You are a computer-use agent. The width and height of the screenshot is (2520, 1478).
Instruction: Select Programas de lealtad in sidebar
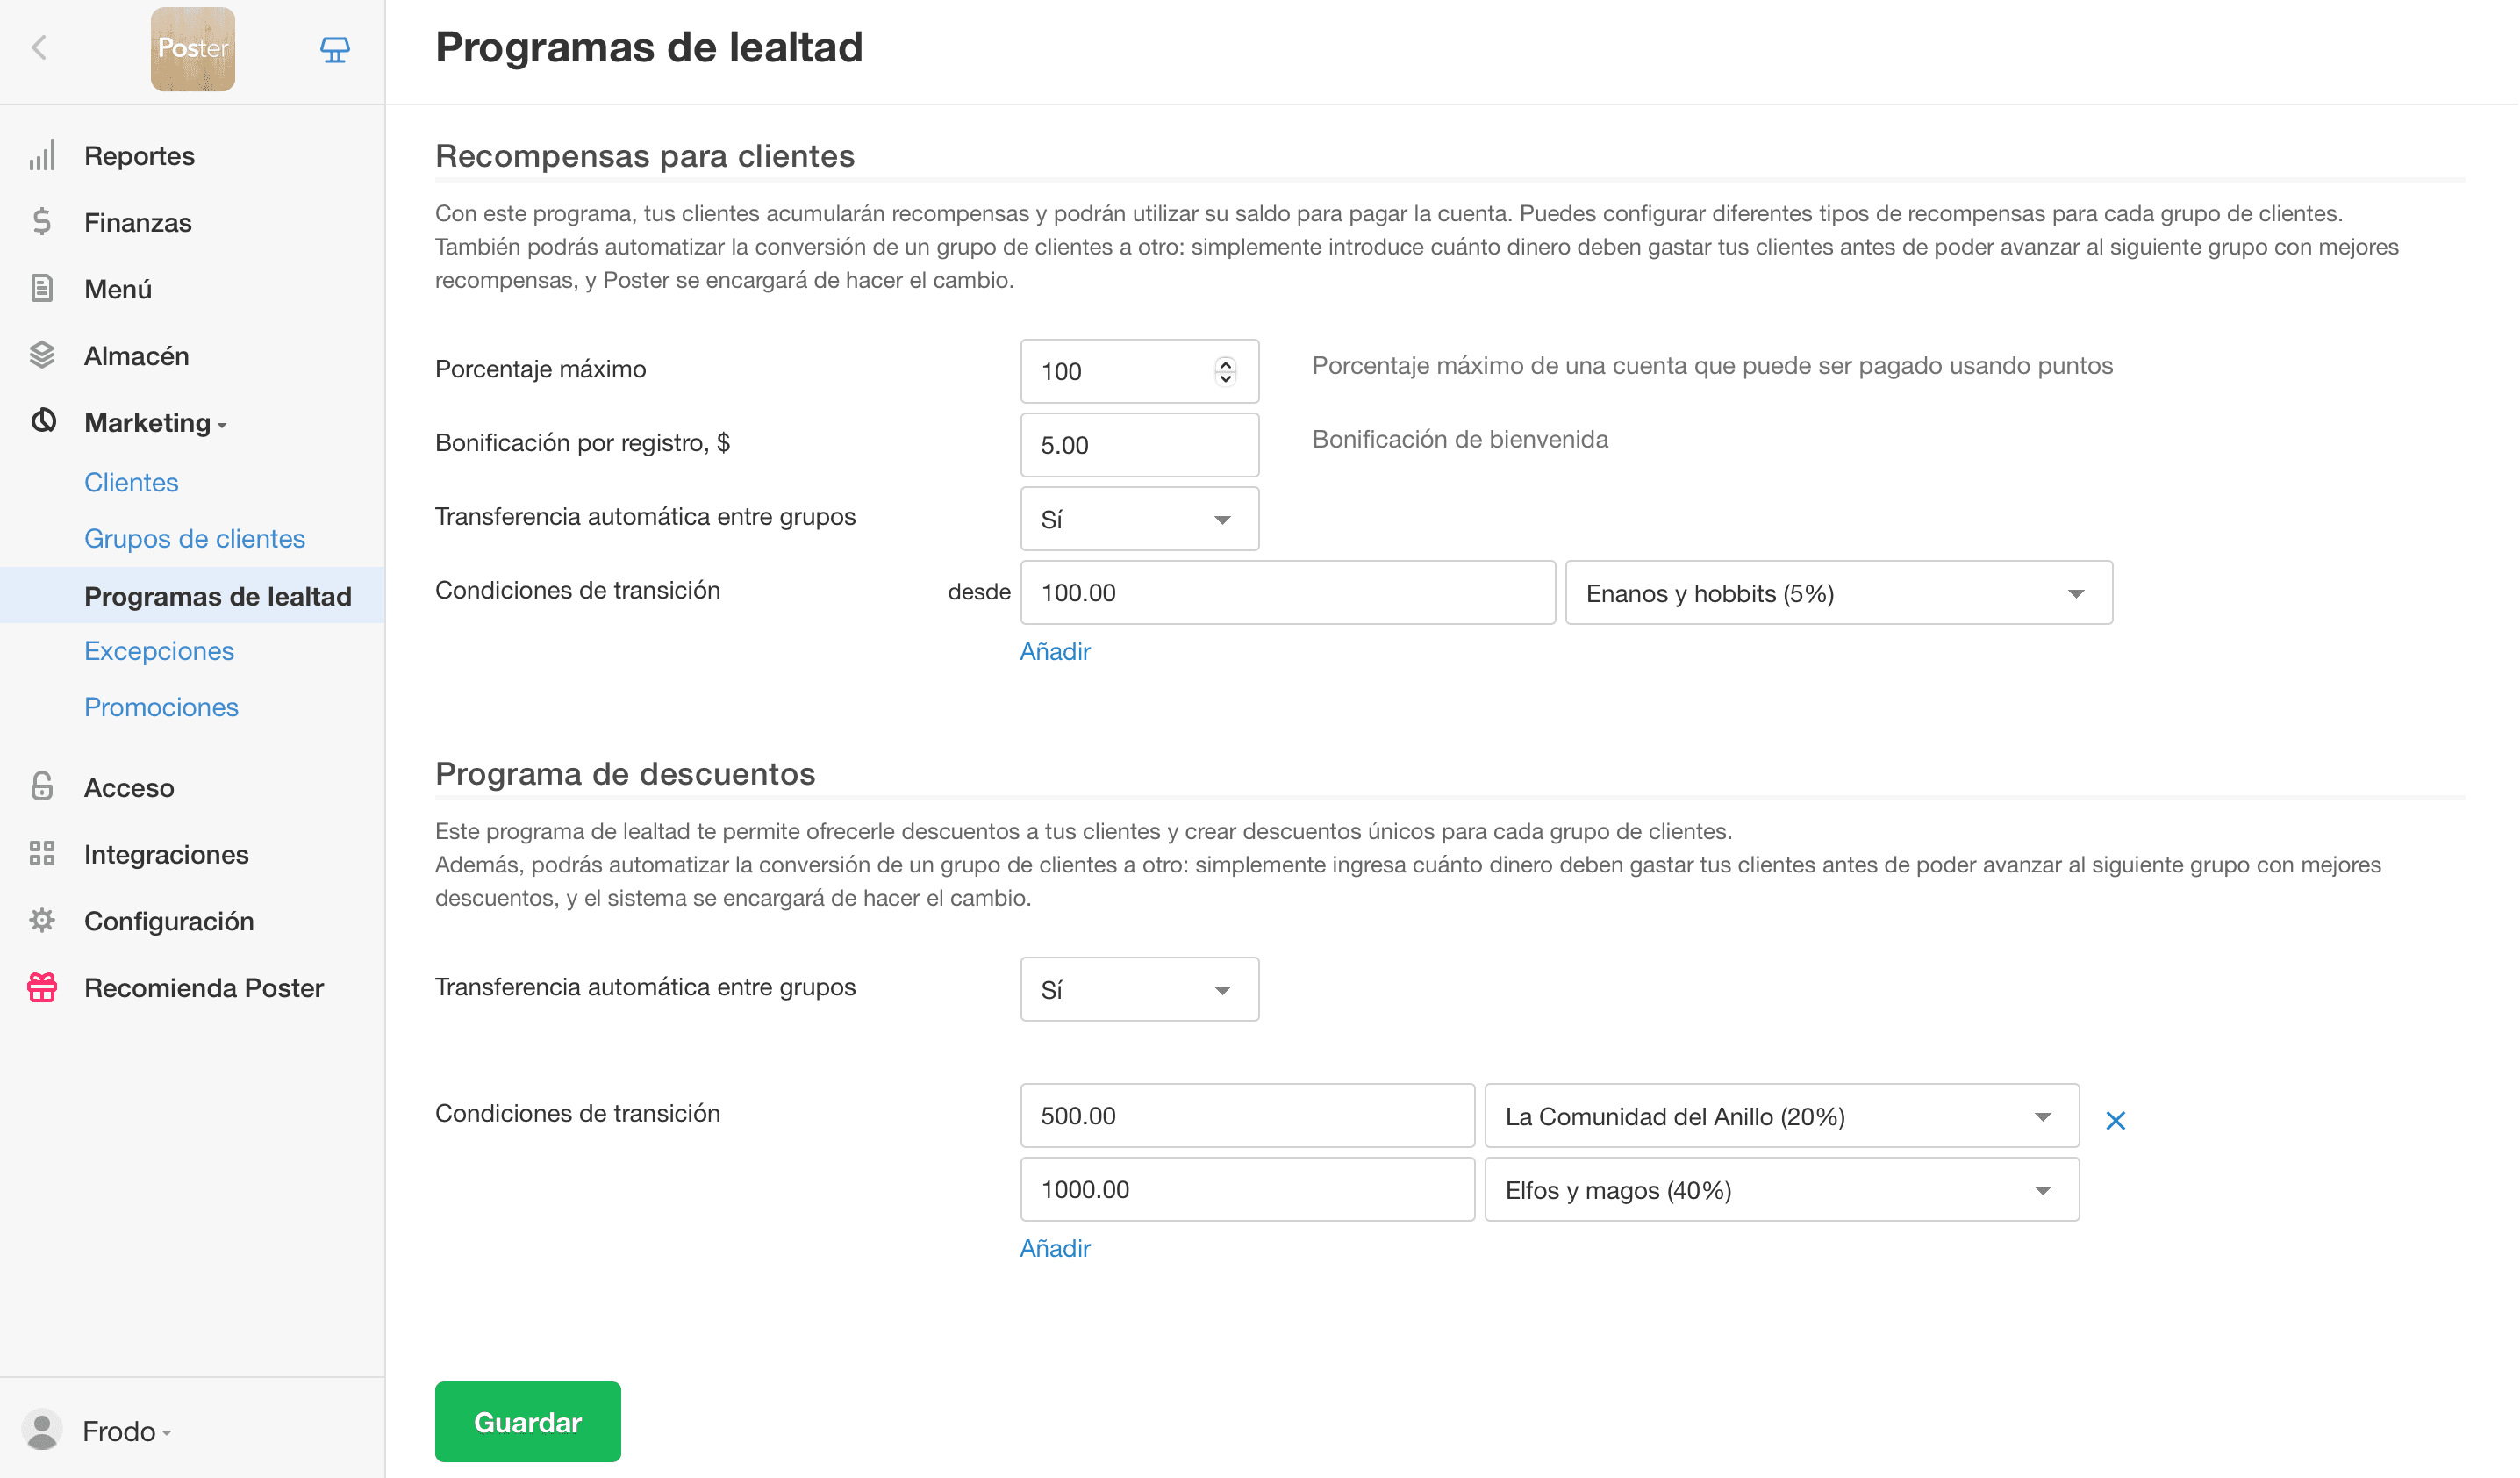[192, 595]
